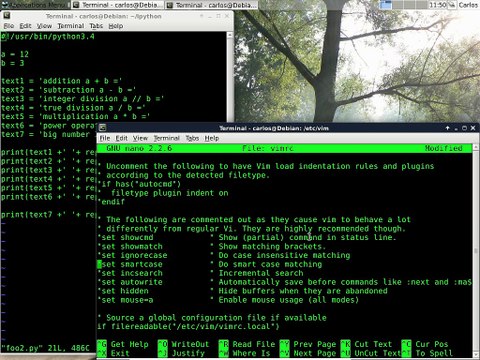Open the Applications Menu in the top panel
This screenshot has width=480, height=360.
click(x=35, y=5)
